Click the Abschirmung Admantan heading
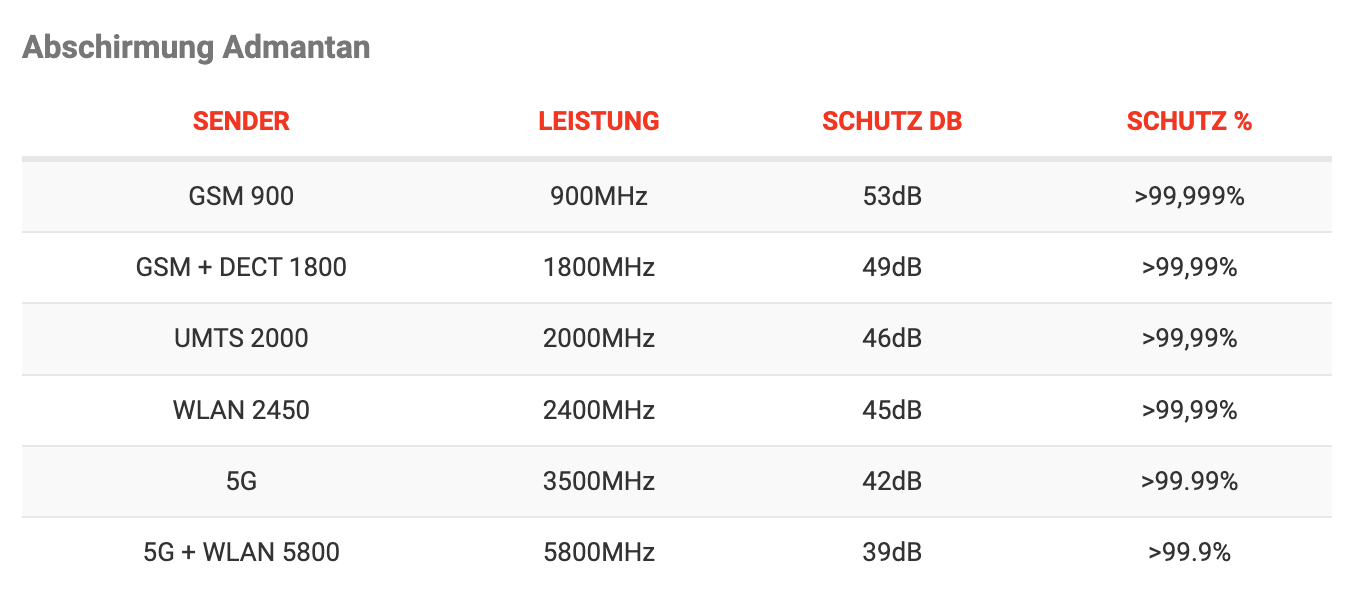1352x616 pixels. point(196,47)
